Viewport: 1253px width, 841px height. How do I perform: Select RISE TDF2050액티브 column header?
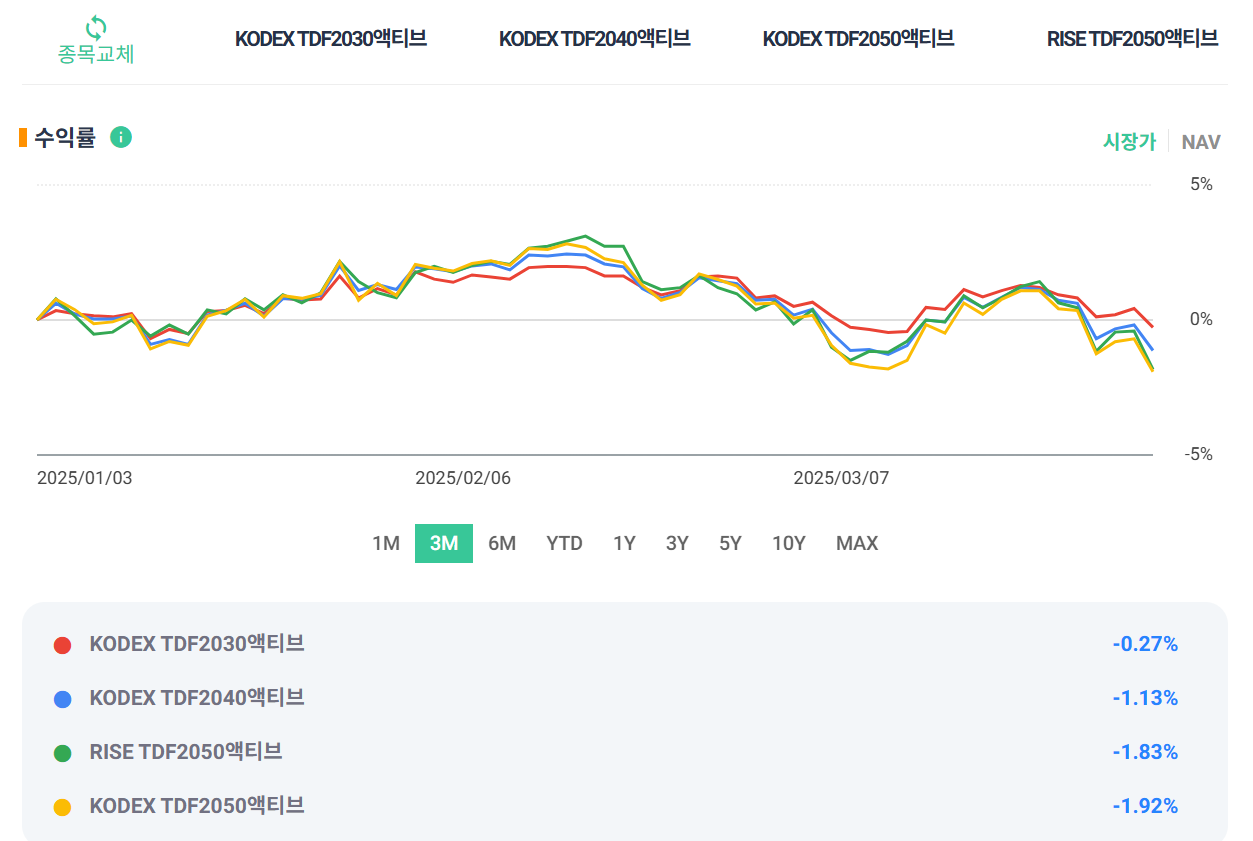point(1133,39)
